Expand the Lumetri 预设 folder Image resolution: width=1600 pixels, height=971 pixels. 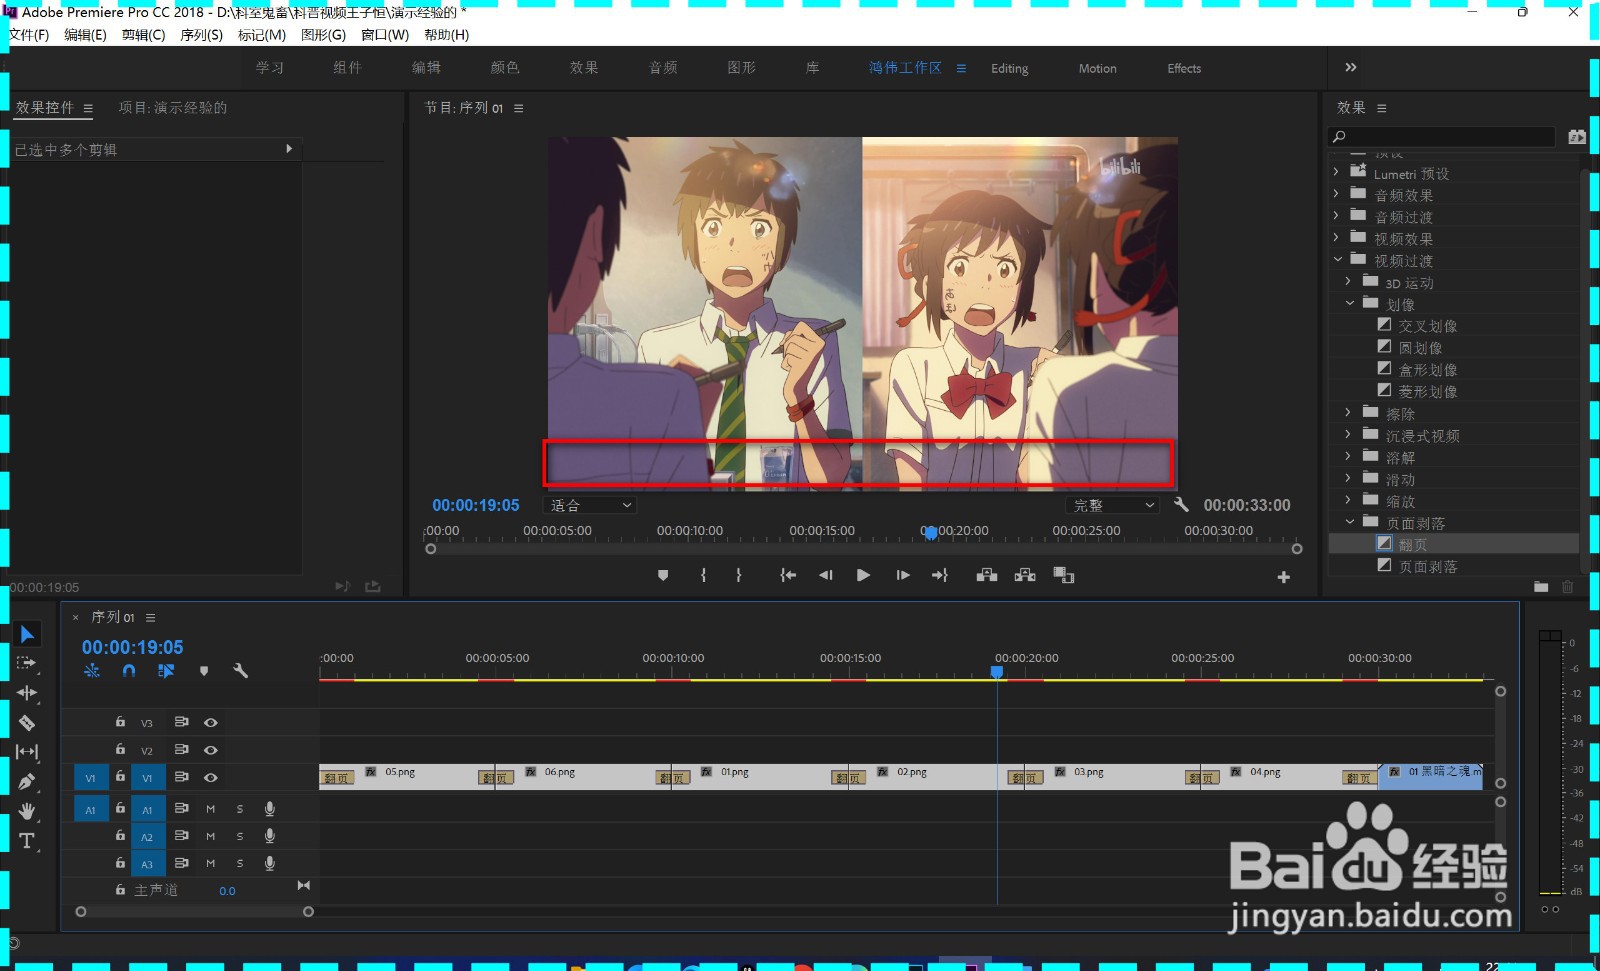[1336, 172]
